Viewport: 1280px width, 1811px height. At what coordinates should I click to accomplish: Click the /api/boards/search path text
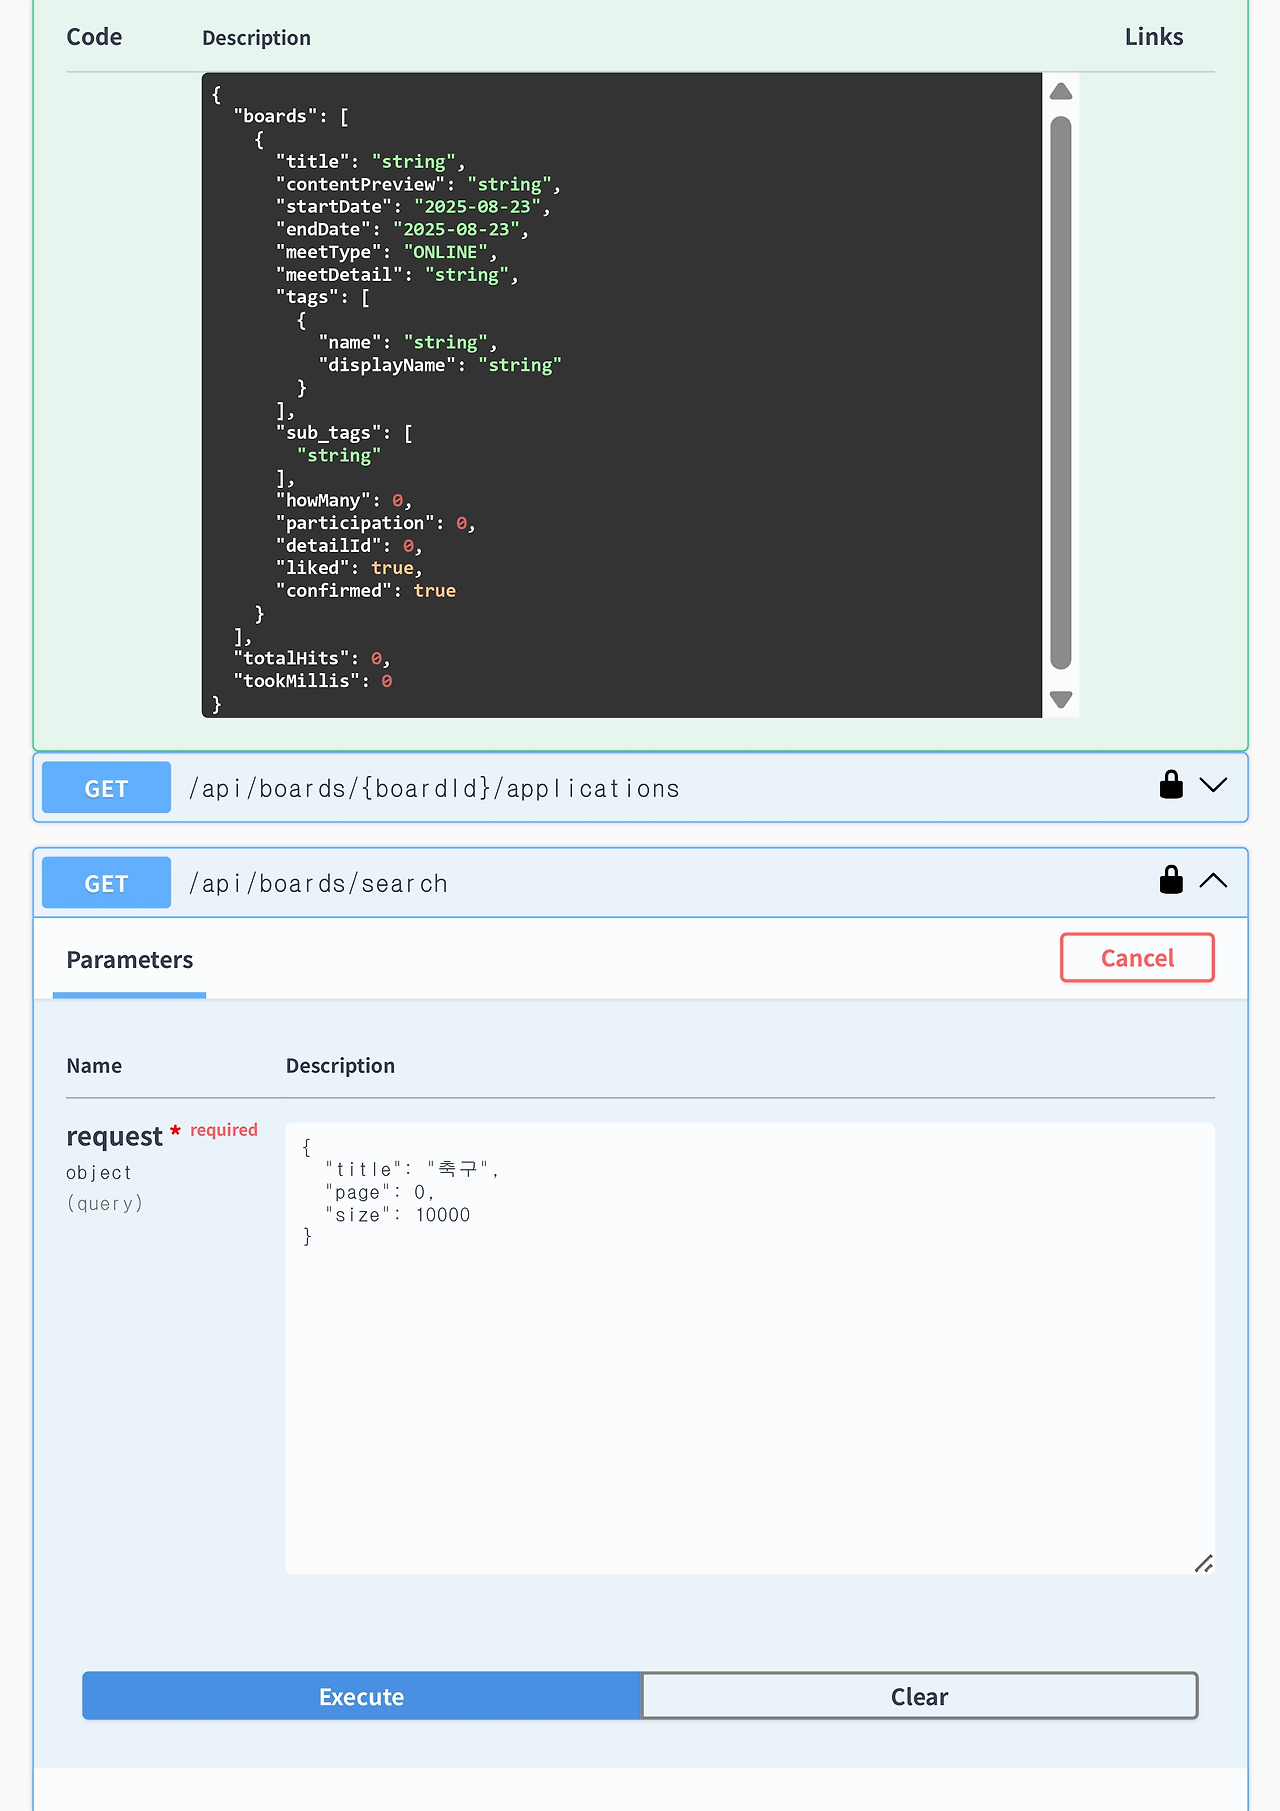pyautogui.click(x=318, y=884)
